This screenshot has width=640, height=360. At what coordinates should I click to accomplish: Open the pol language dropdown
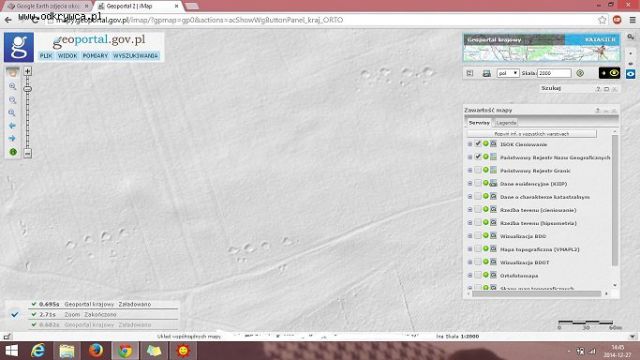(x=508, y=73)
